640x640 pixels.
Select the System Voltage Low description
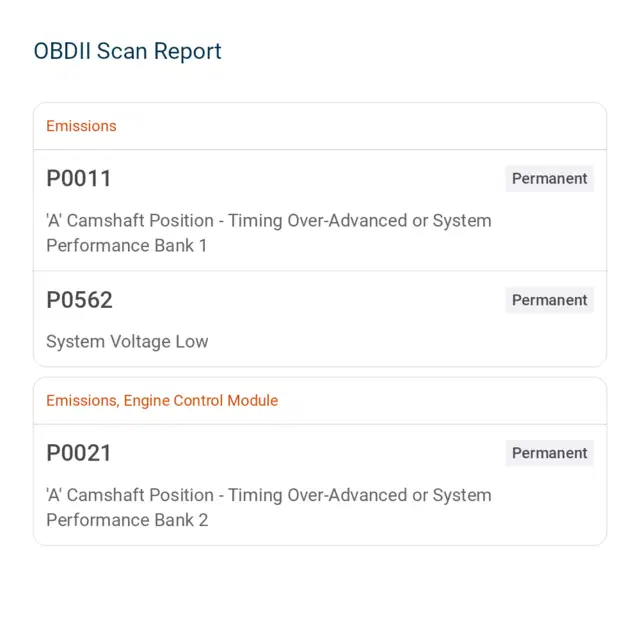tap(127, 342)
